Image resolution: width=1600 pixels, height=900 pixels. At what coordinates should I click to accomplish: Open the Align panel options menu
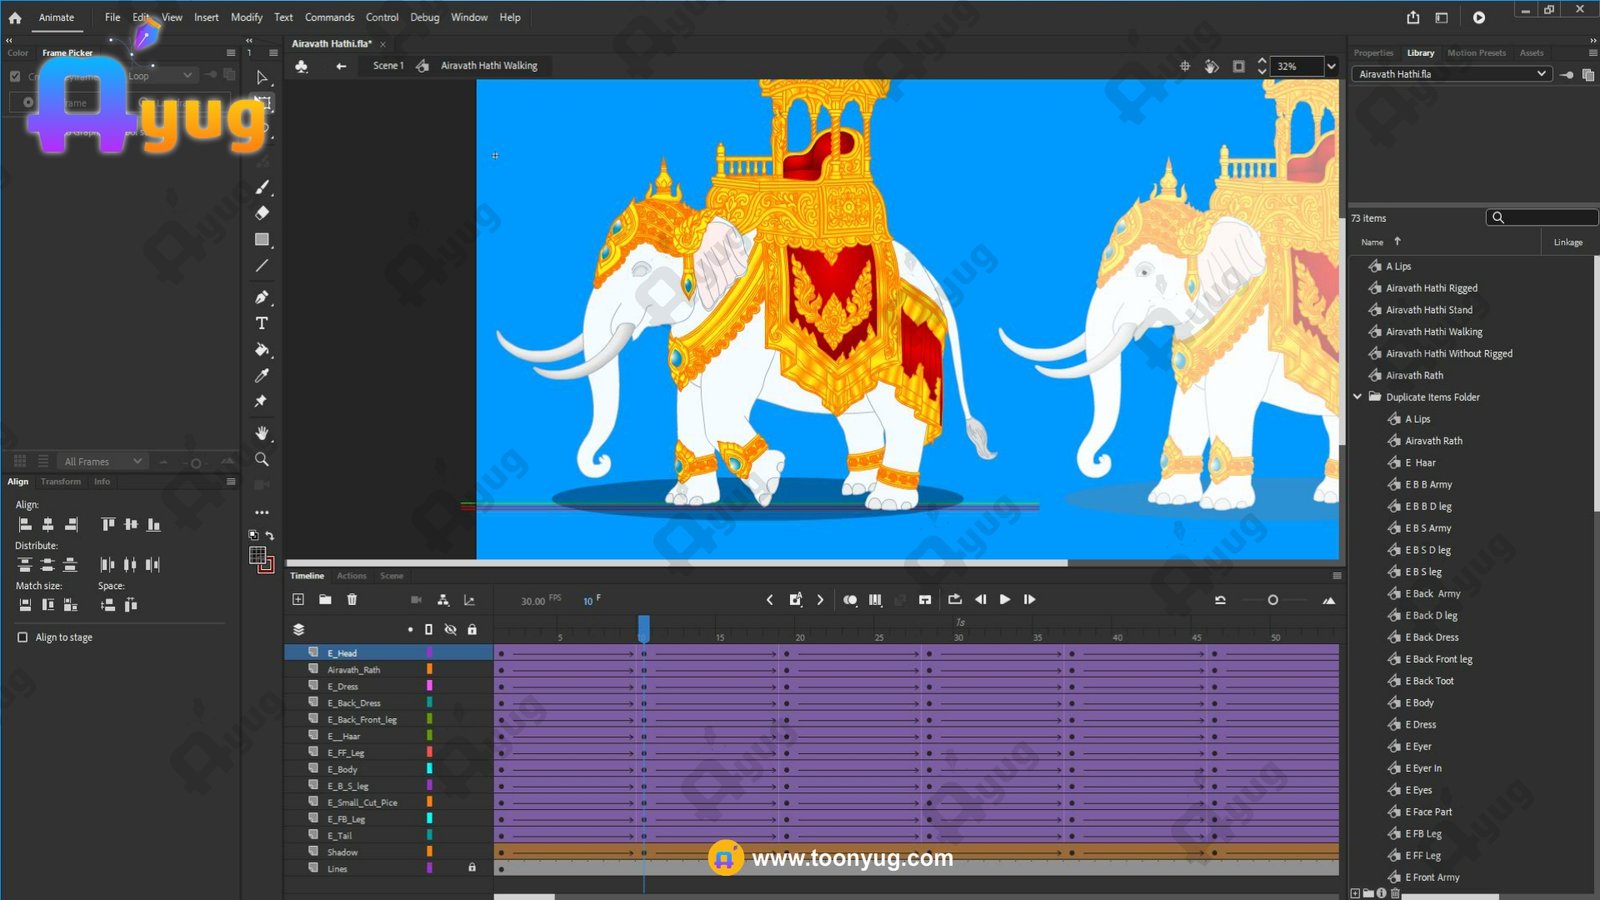(231, 482)
